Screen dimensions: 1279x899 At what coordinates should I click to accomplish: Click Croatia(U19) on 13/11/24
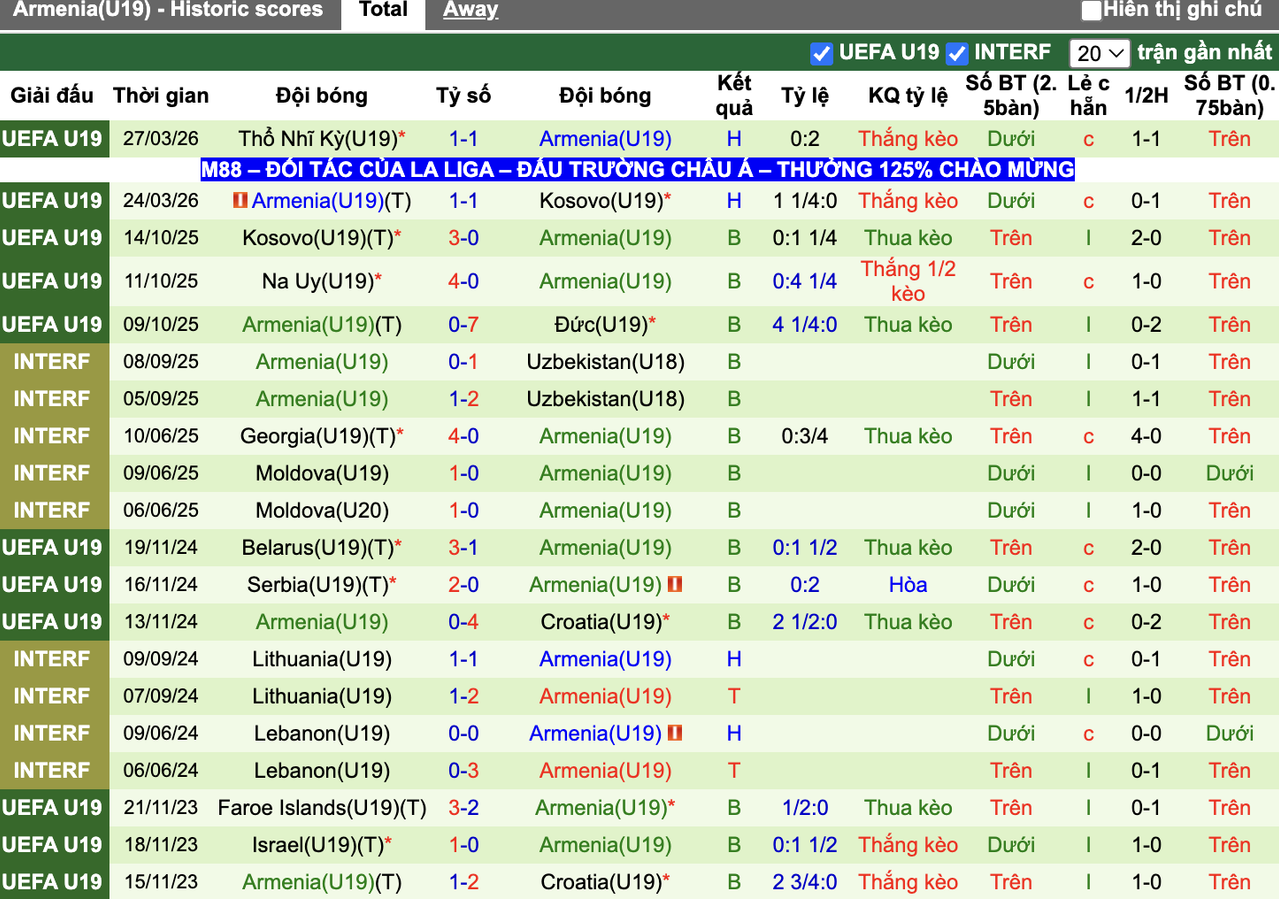coord(601,622)
